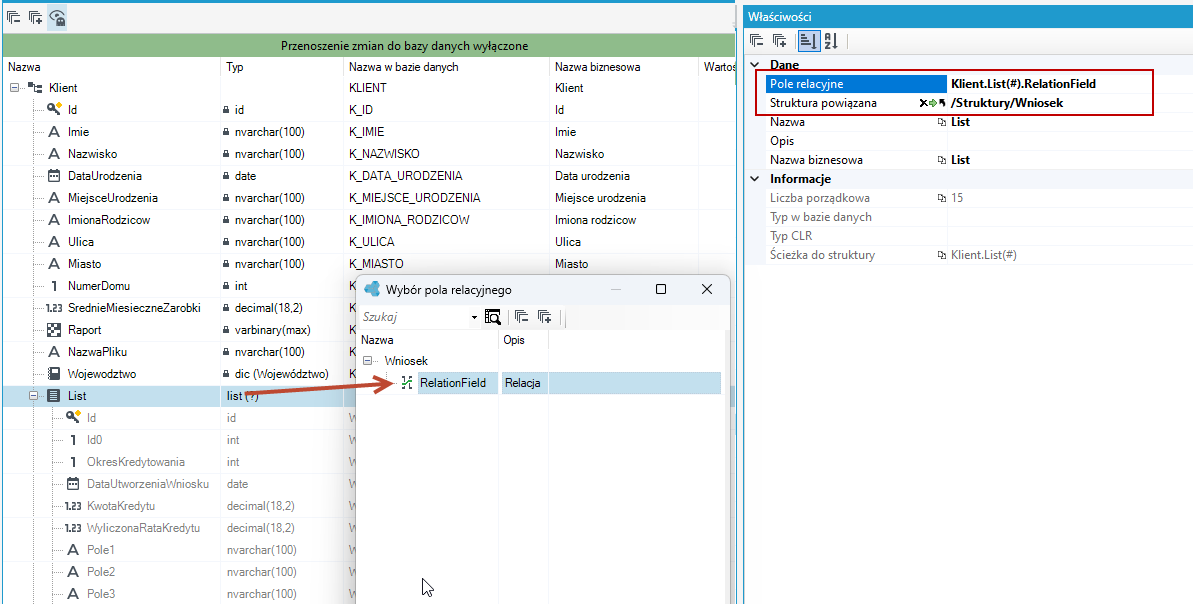Sort properties alphabetically with A-Z button

tap(831, 40)
